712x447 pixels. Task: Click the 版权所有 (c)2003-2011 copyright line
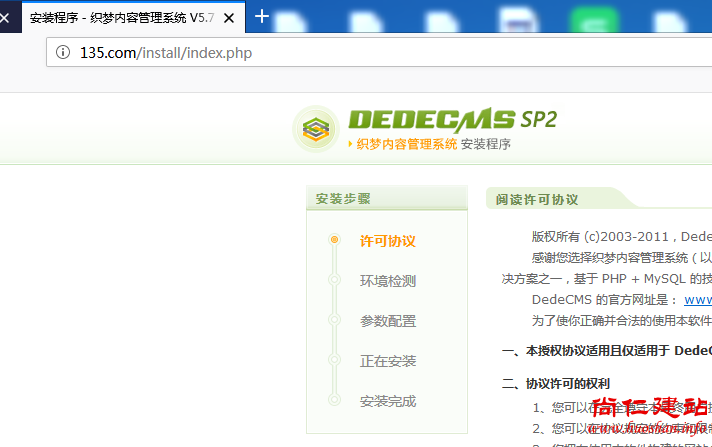621,237
